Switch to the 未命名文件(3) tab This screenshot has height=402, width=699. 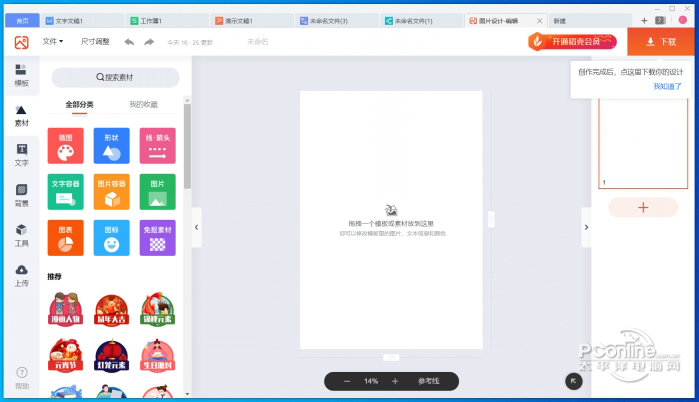tap(337, 21)
